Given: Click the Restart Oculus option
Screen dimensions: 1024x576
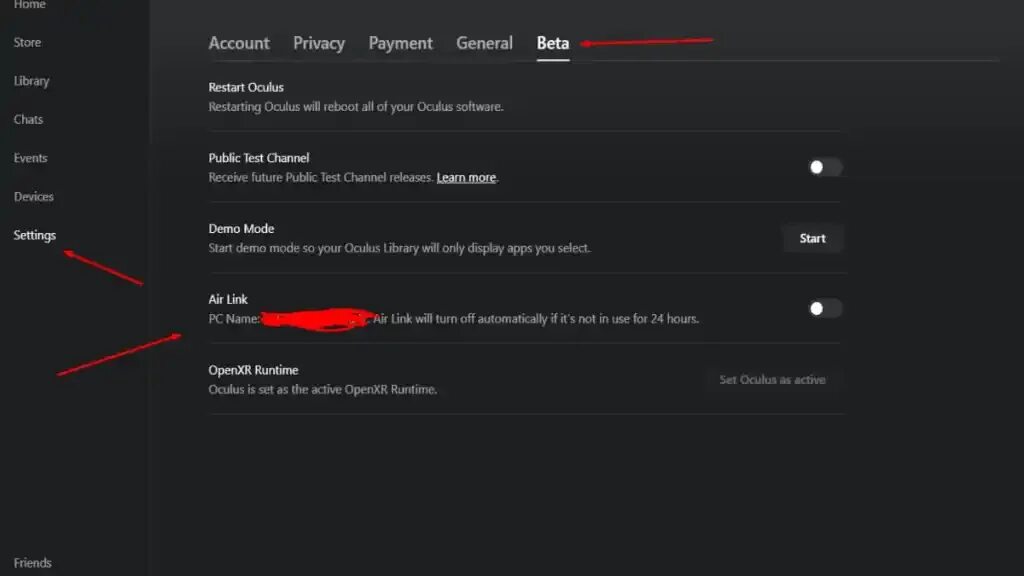Looking at the screenshot, I should point(246,88).
